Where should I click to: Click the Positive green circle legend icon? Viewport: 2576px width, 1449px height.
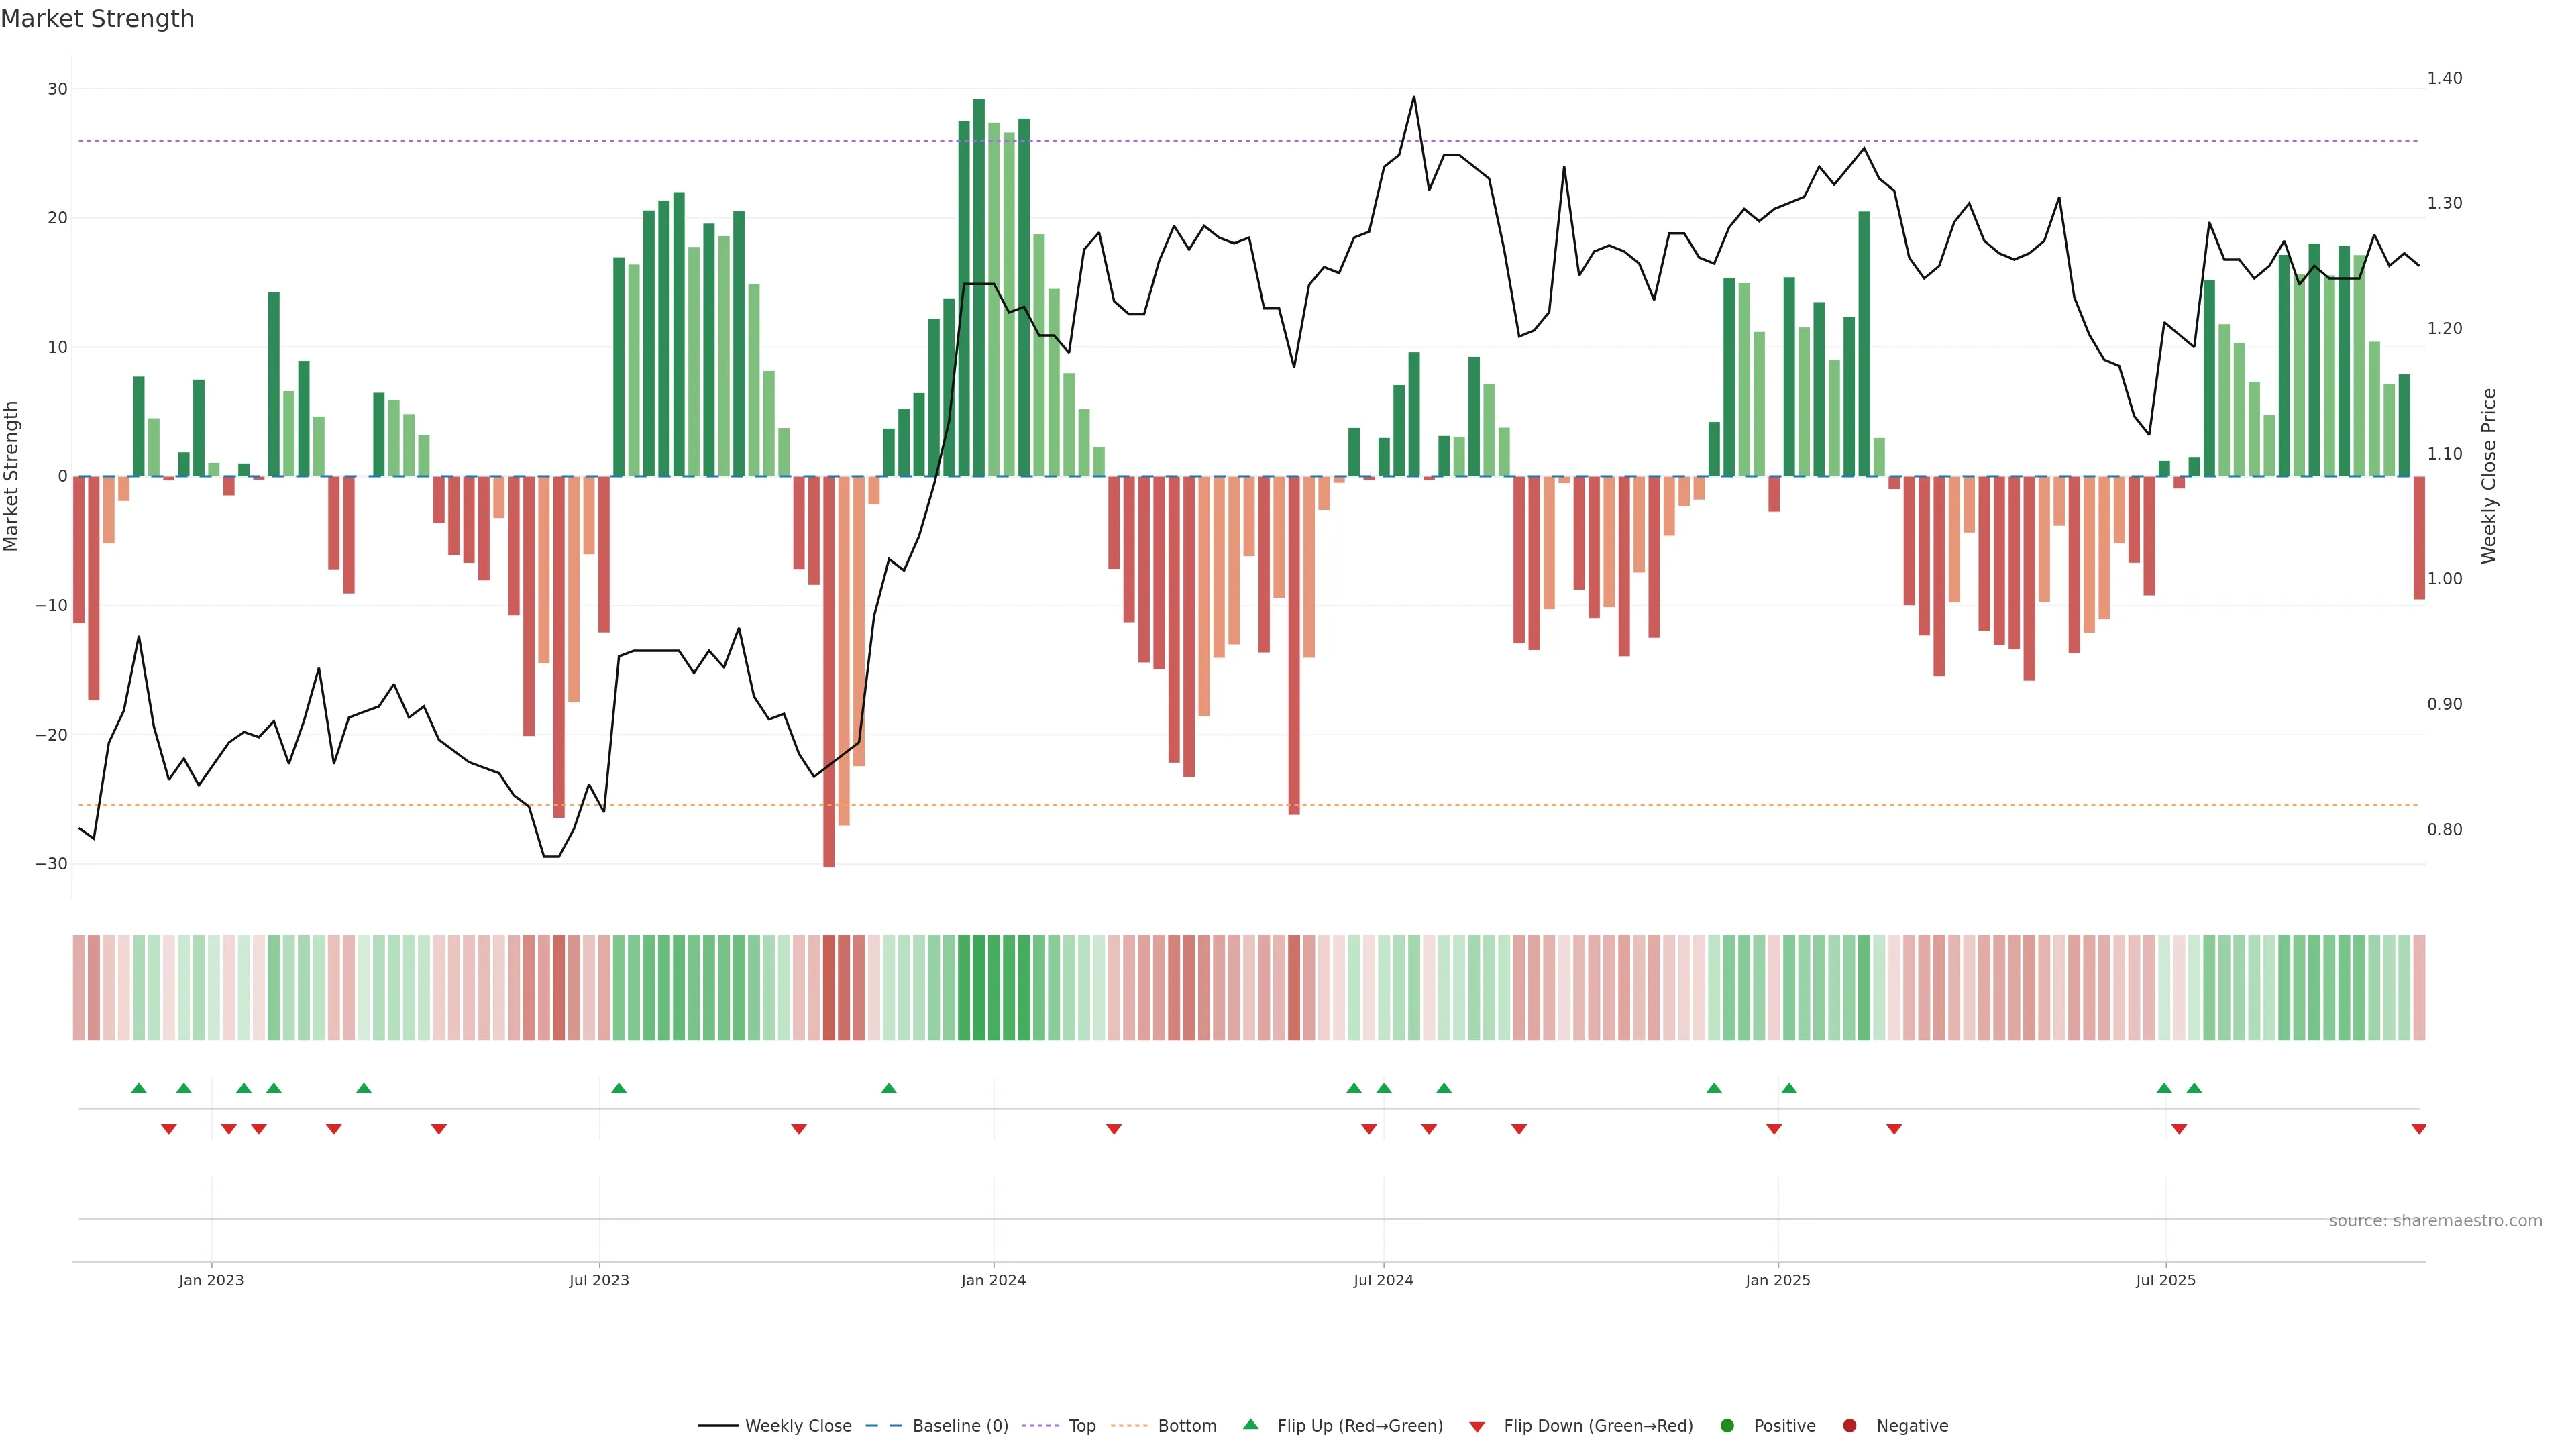coord(1727,1425)
